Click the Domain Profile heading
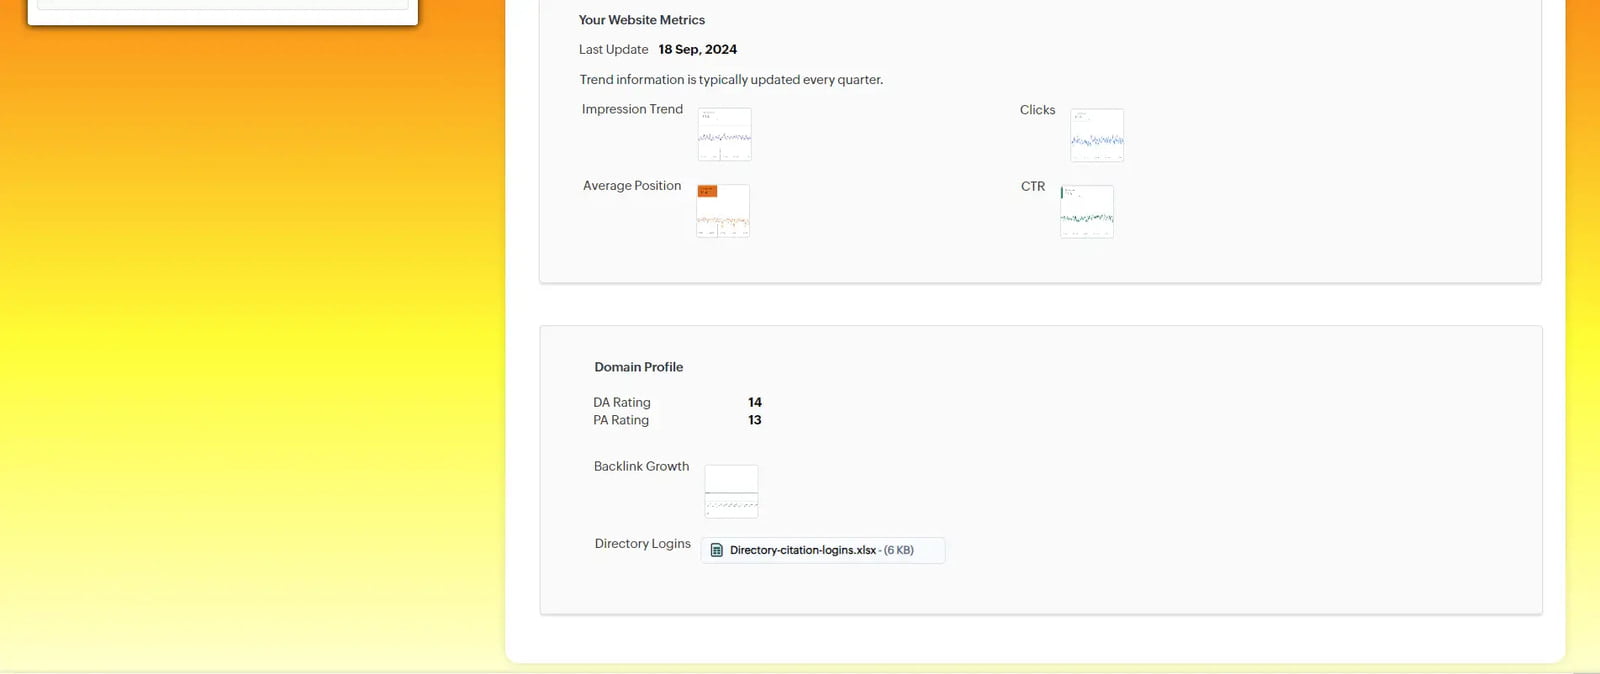1600x674 pixels. click(x=638, y=367)
